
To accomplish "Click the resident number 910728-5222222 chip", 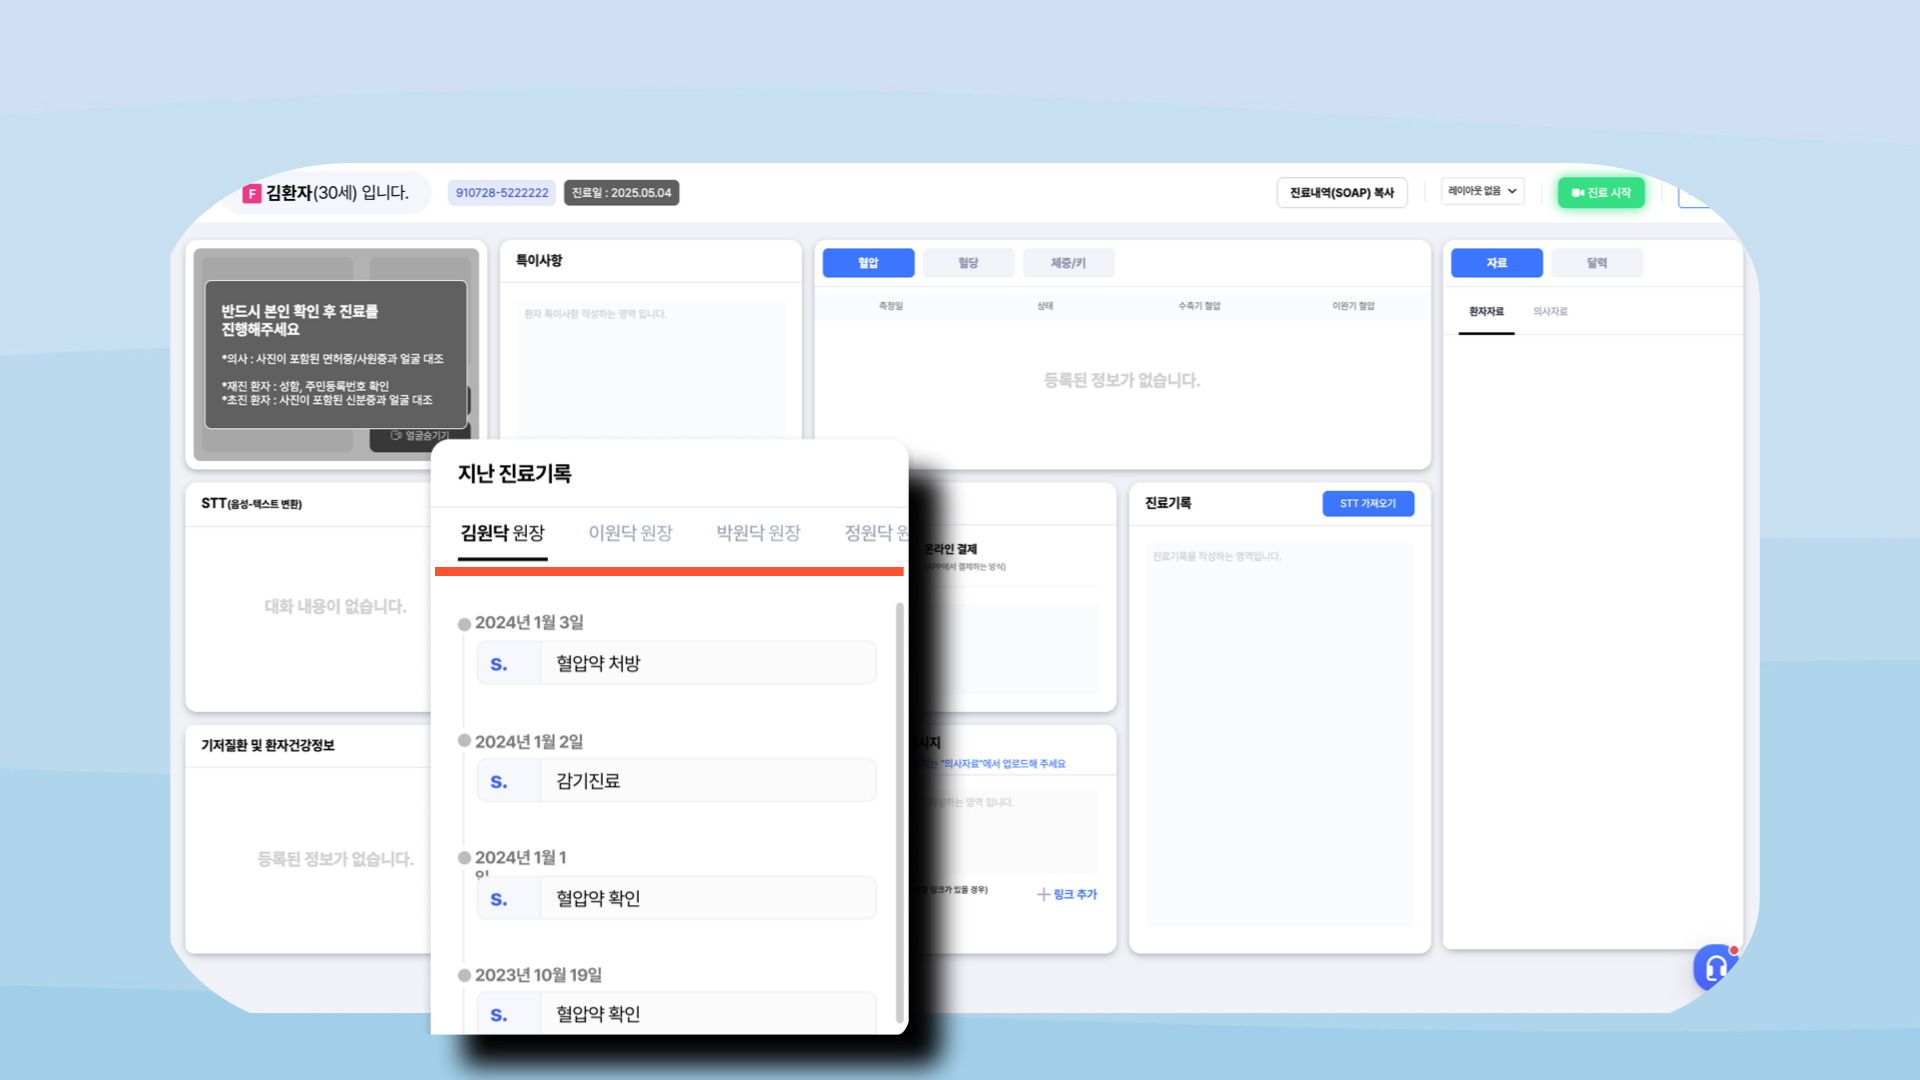I will [x=502, y=193].
